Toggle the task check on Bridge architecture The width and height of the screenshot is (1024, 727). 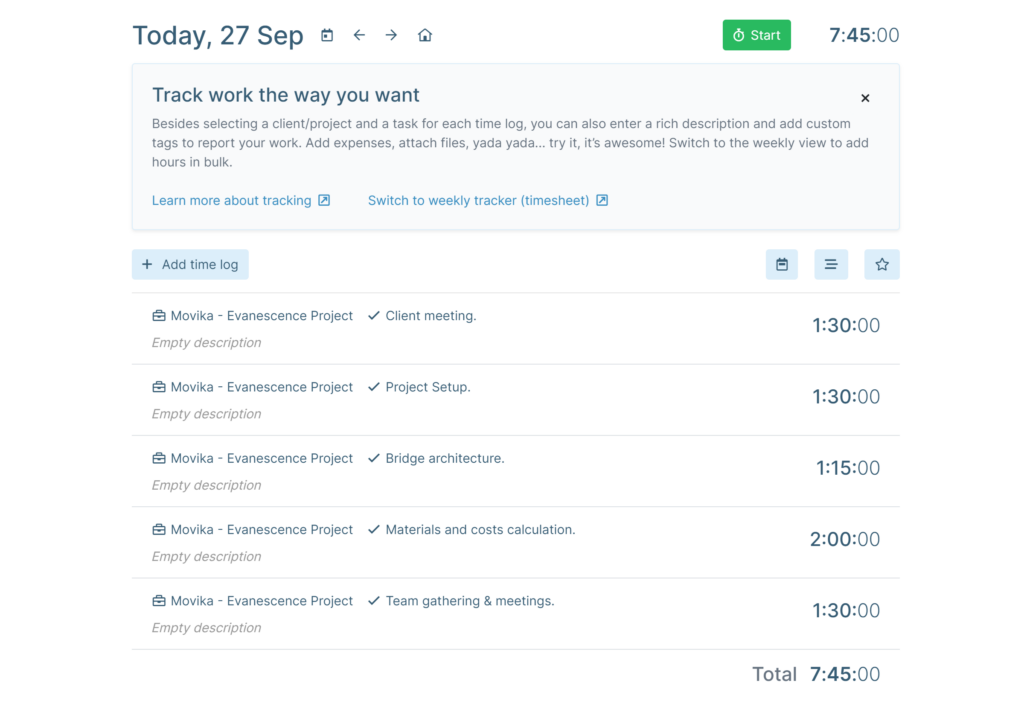(x=374, y=458)
